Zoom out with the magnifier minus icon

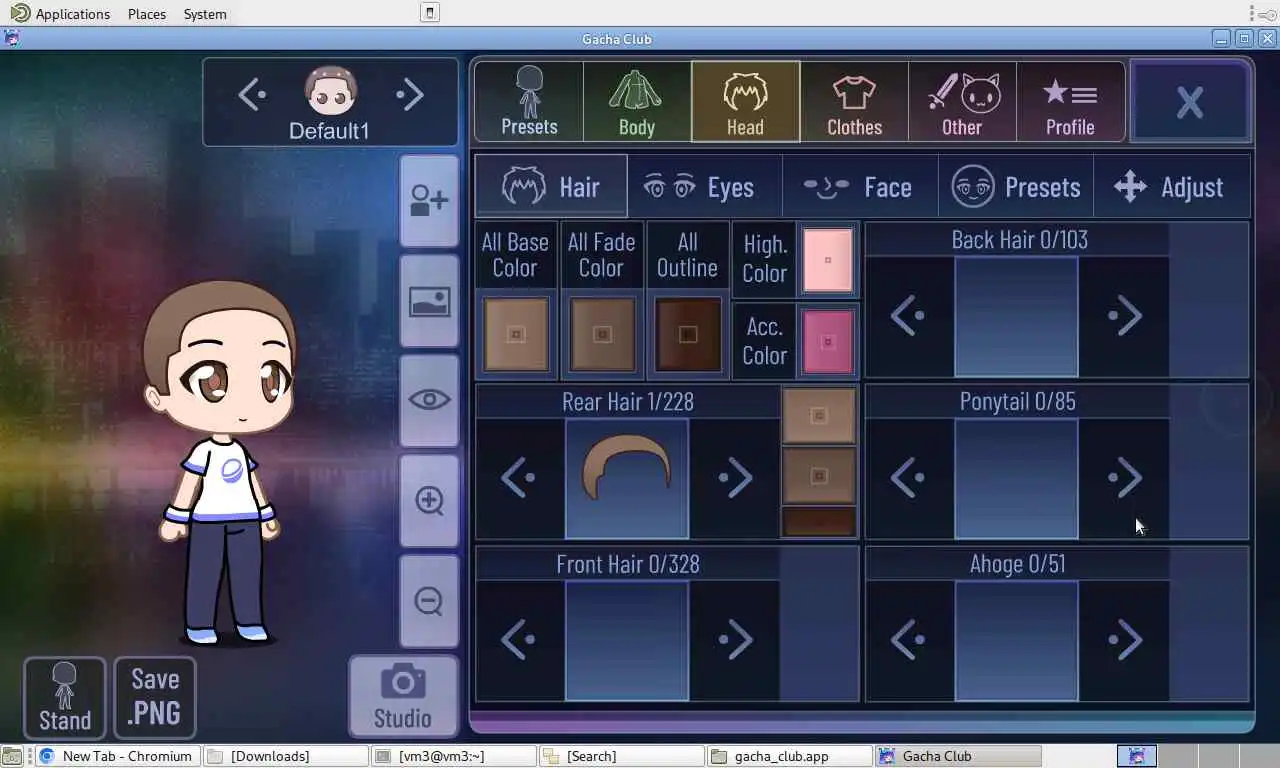click(429, 600)
